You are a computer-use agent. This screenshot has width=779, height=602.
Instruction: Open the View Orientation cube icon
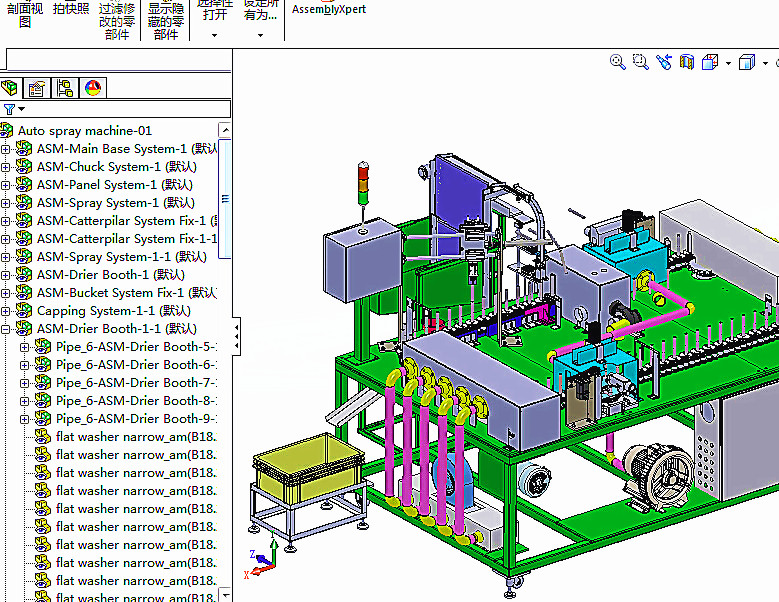coord(710,62)
